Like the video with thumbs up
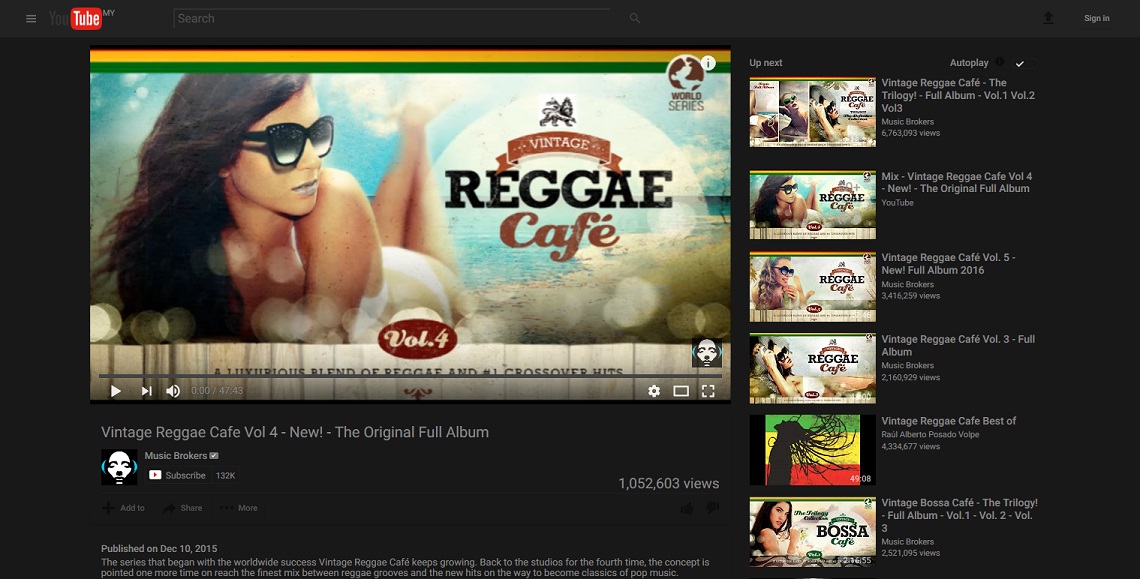Screen dimensions: 1140x579 pos(686,508)
